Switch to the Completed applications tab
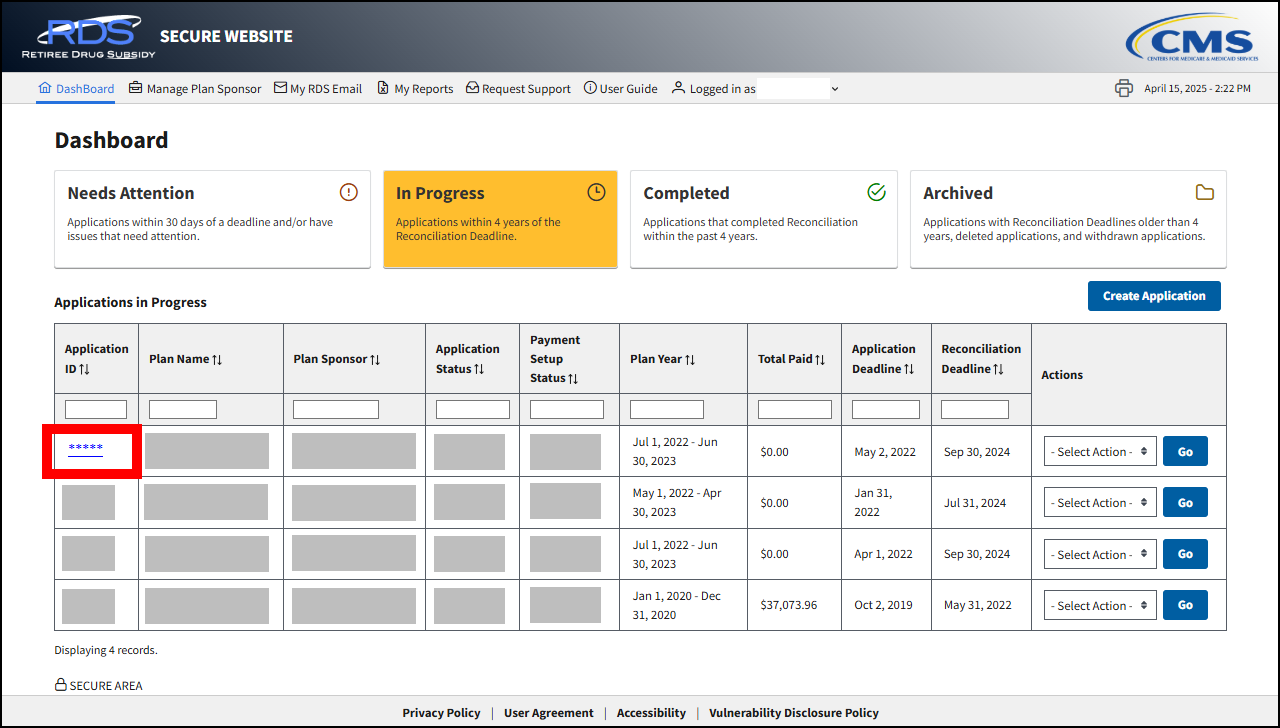This screenshot has height=728, width=1280. [763, 219]
